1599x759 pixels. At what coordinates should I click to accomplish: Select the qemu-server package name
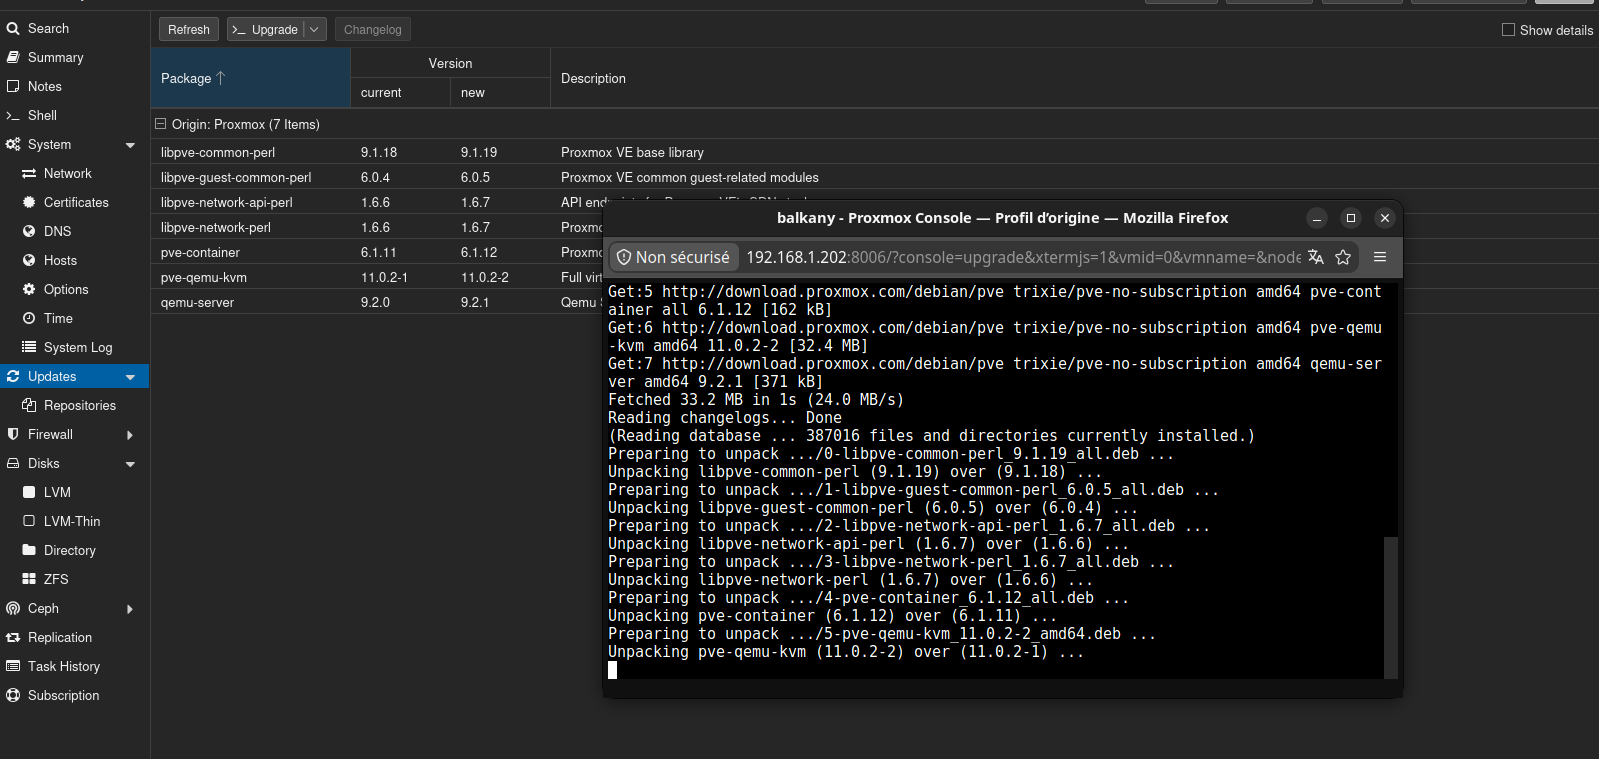tap(198, 303)
